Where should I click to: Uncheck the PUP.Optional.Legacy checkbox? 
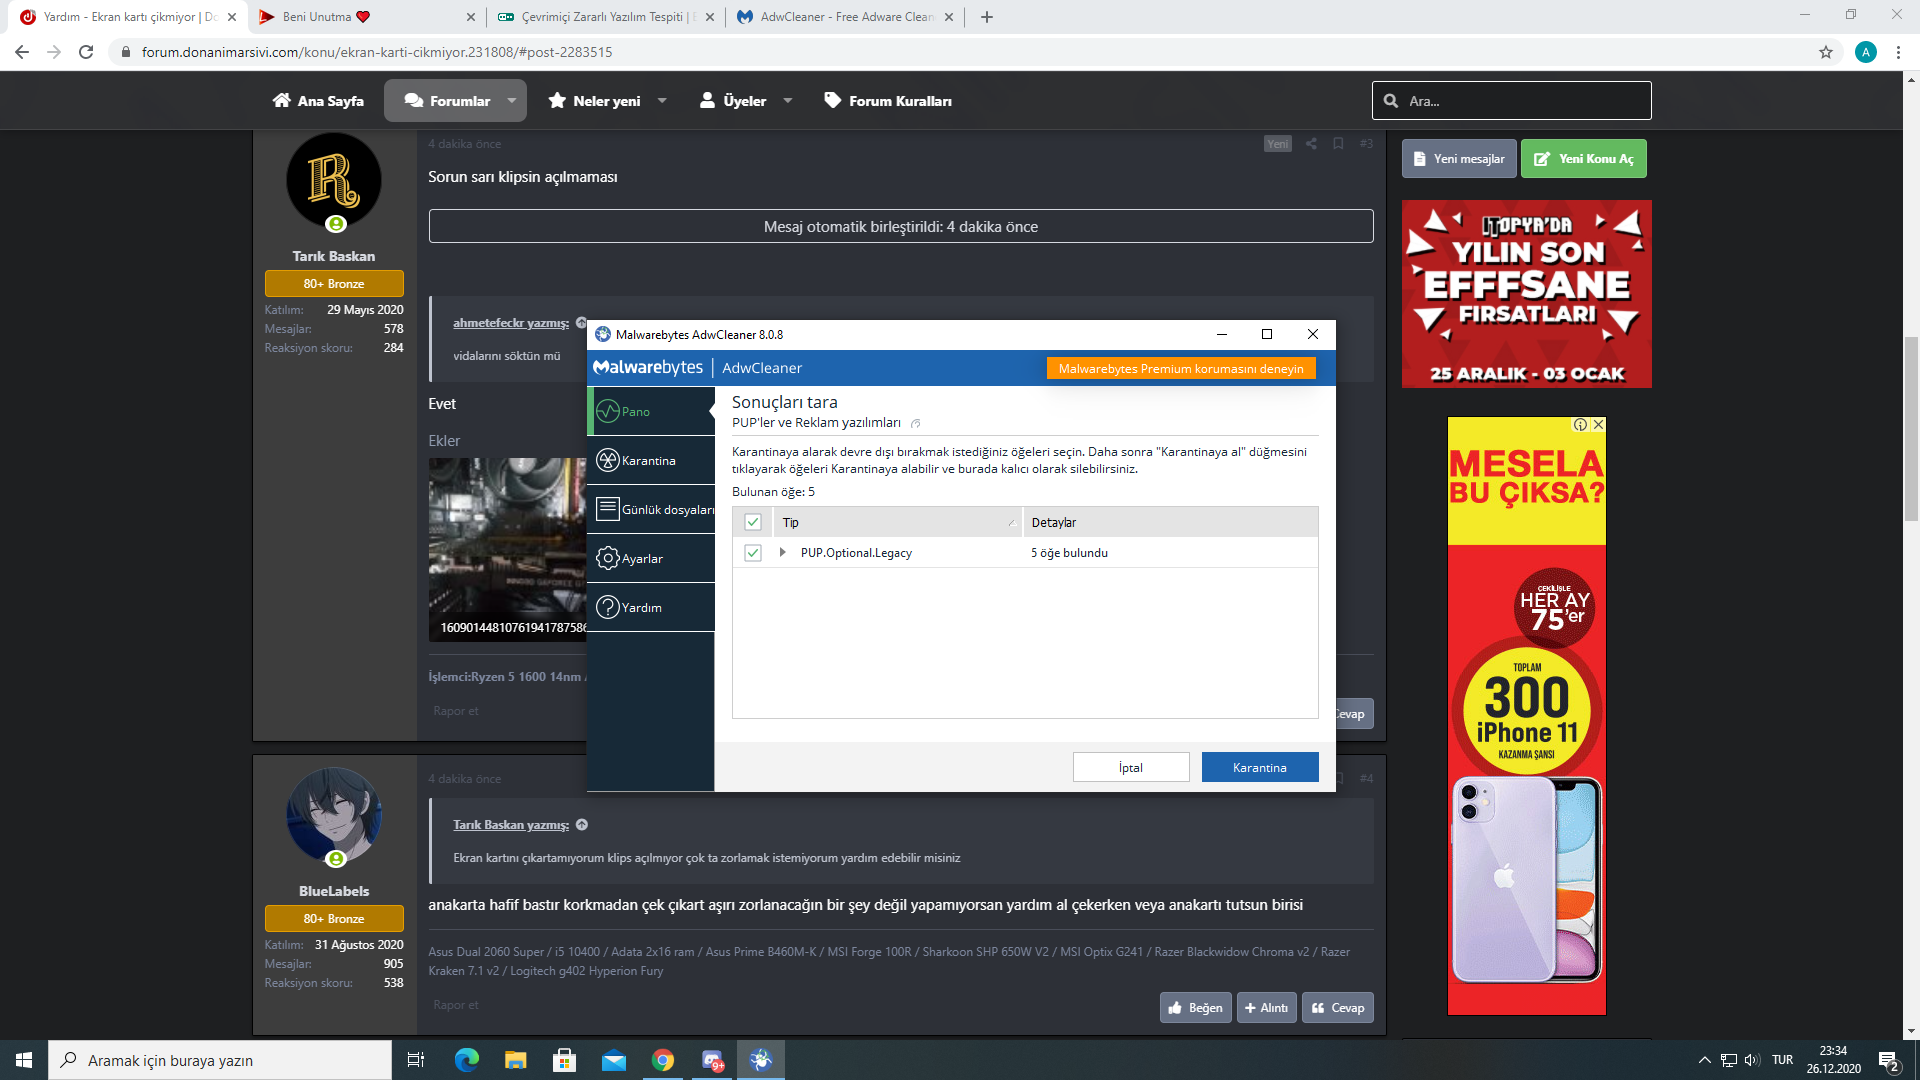click(x=753, y=552)
